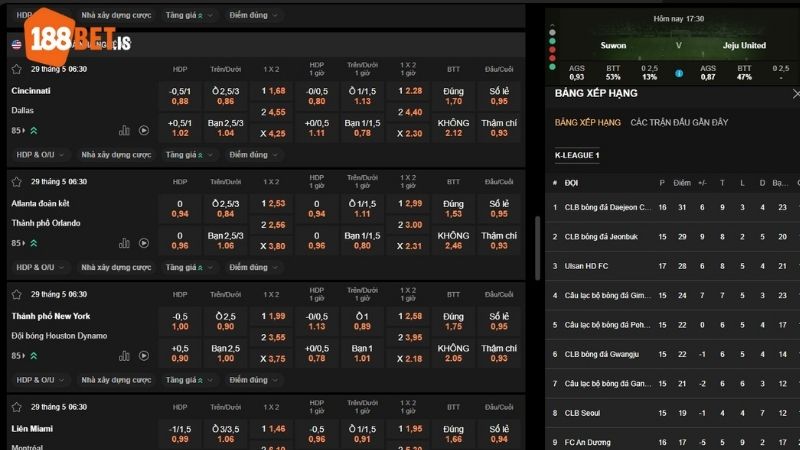800x450 pixels.
Task: Bet Atlanta draw odds 3,80
Action: pyautogui.click(x=272, y=246)
